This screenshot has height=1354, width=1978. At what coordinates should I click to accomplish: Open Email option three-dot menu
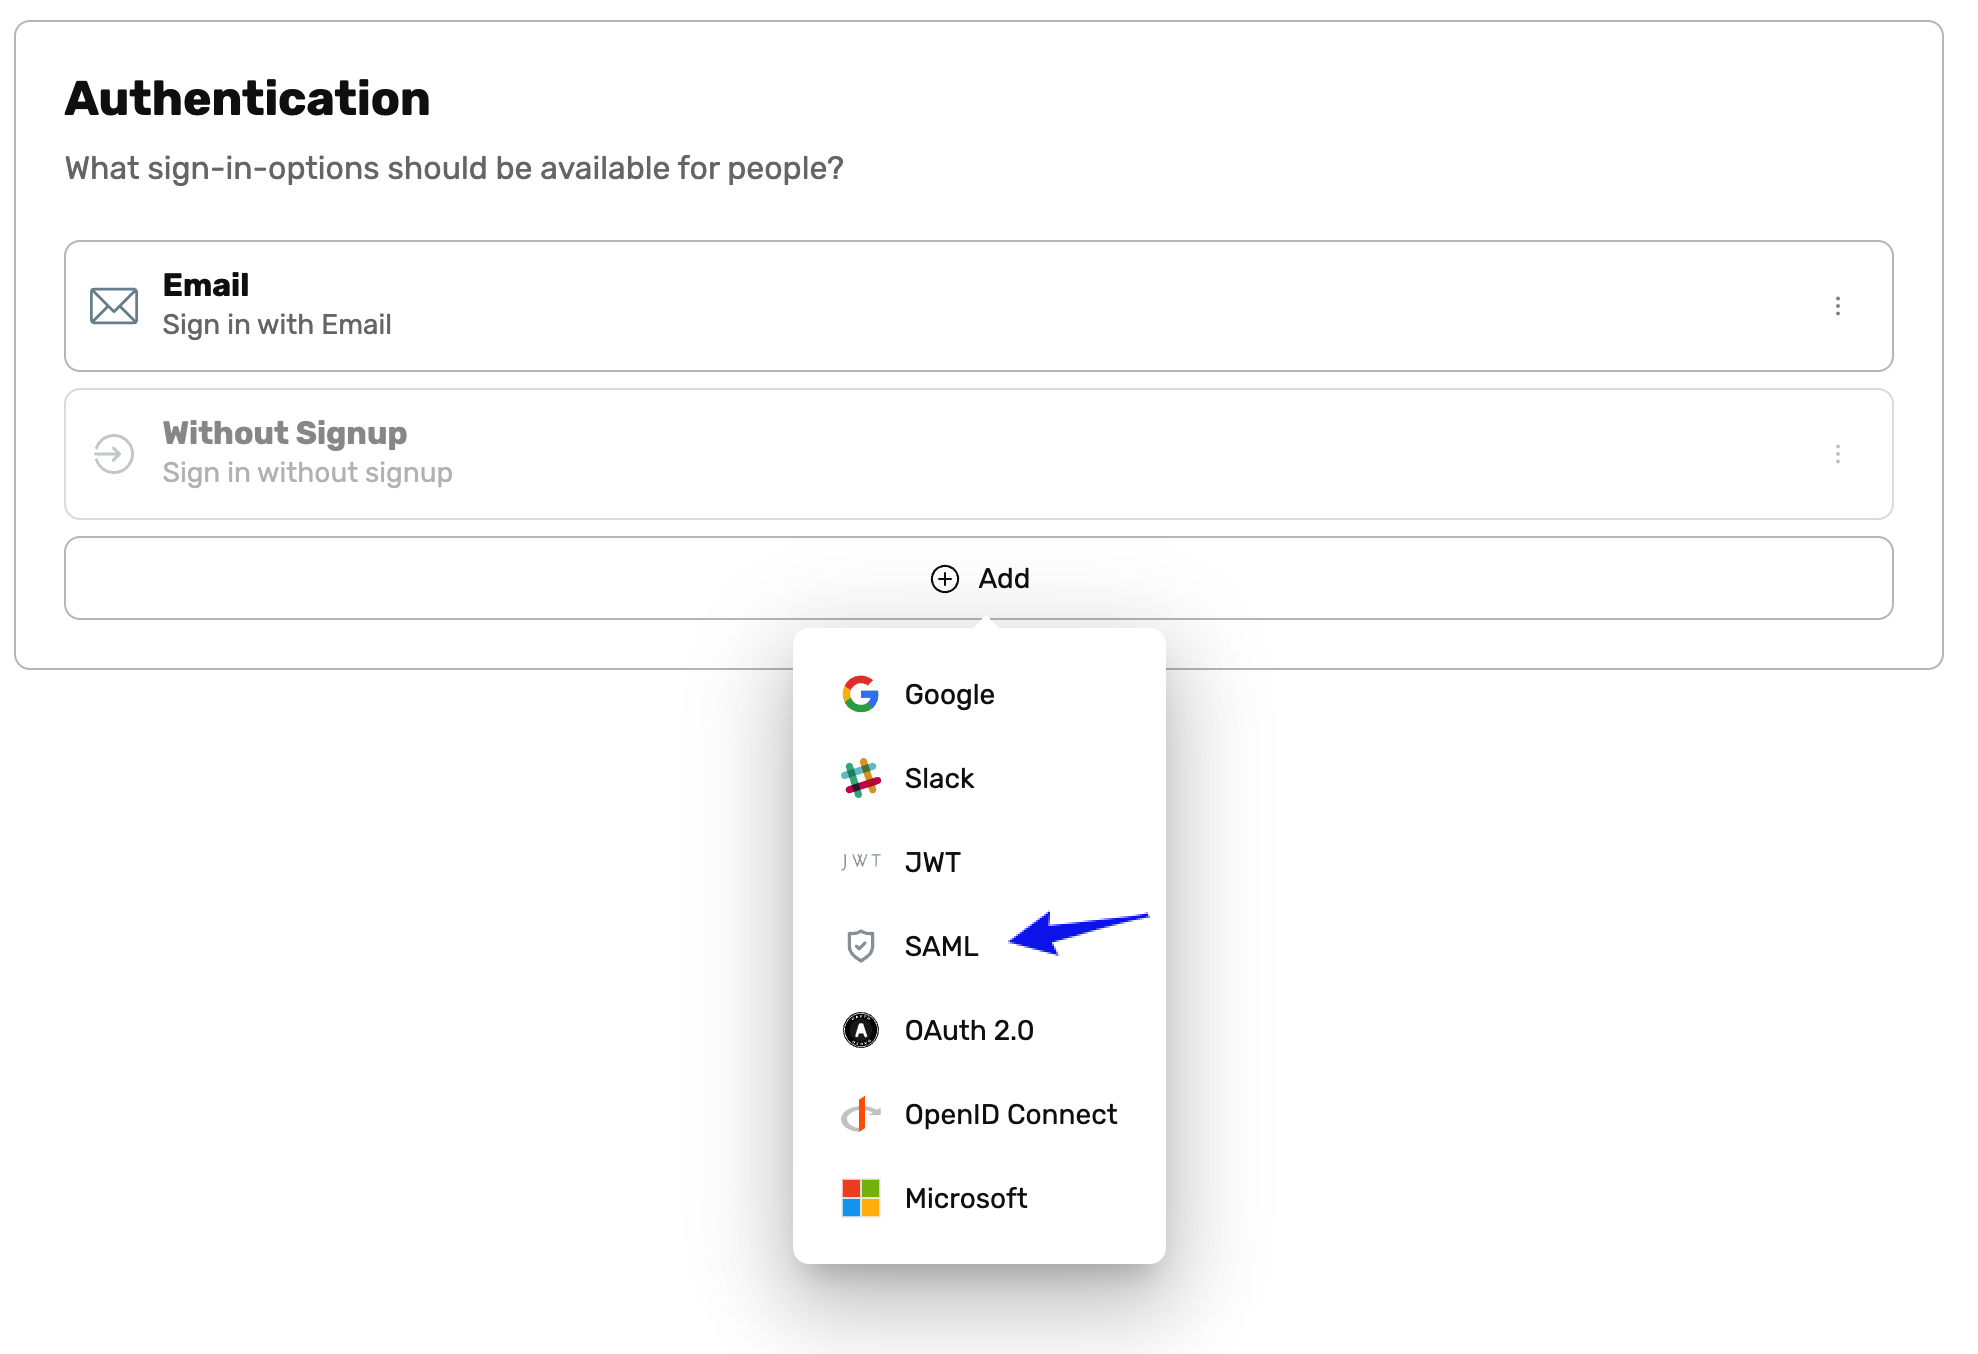(1837, 306)
